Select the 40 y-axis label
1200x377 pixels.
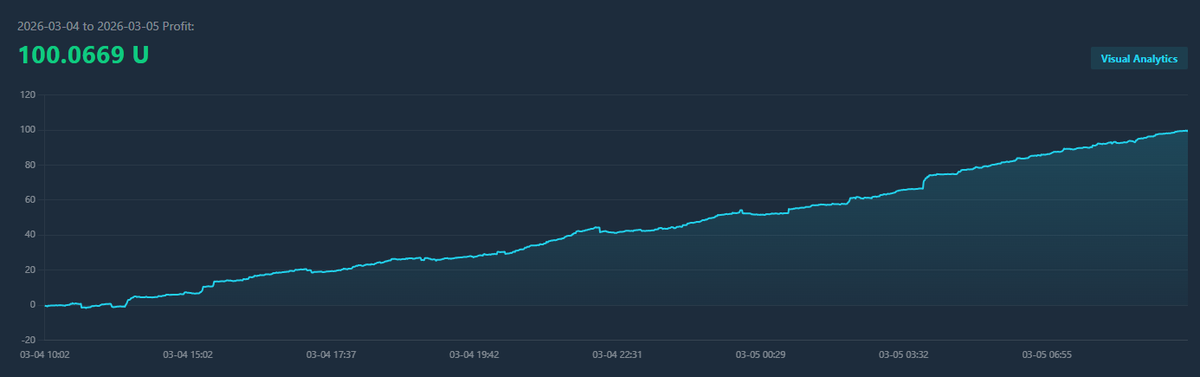click(x=30, y=235)
